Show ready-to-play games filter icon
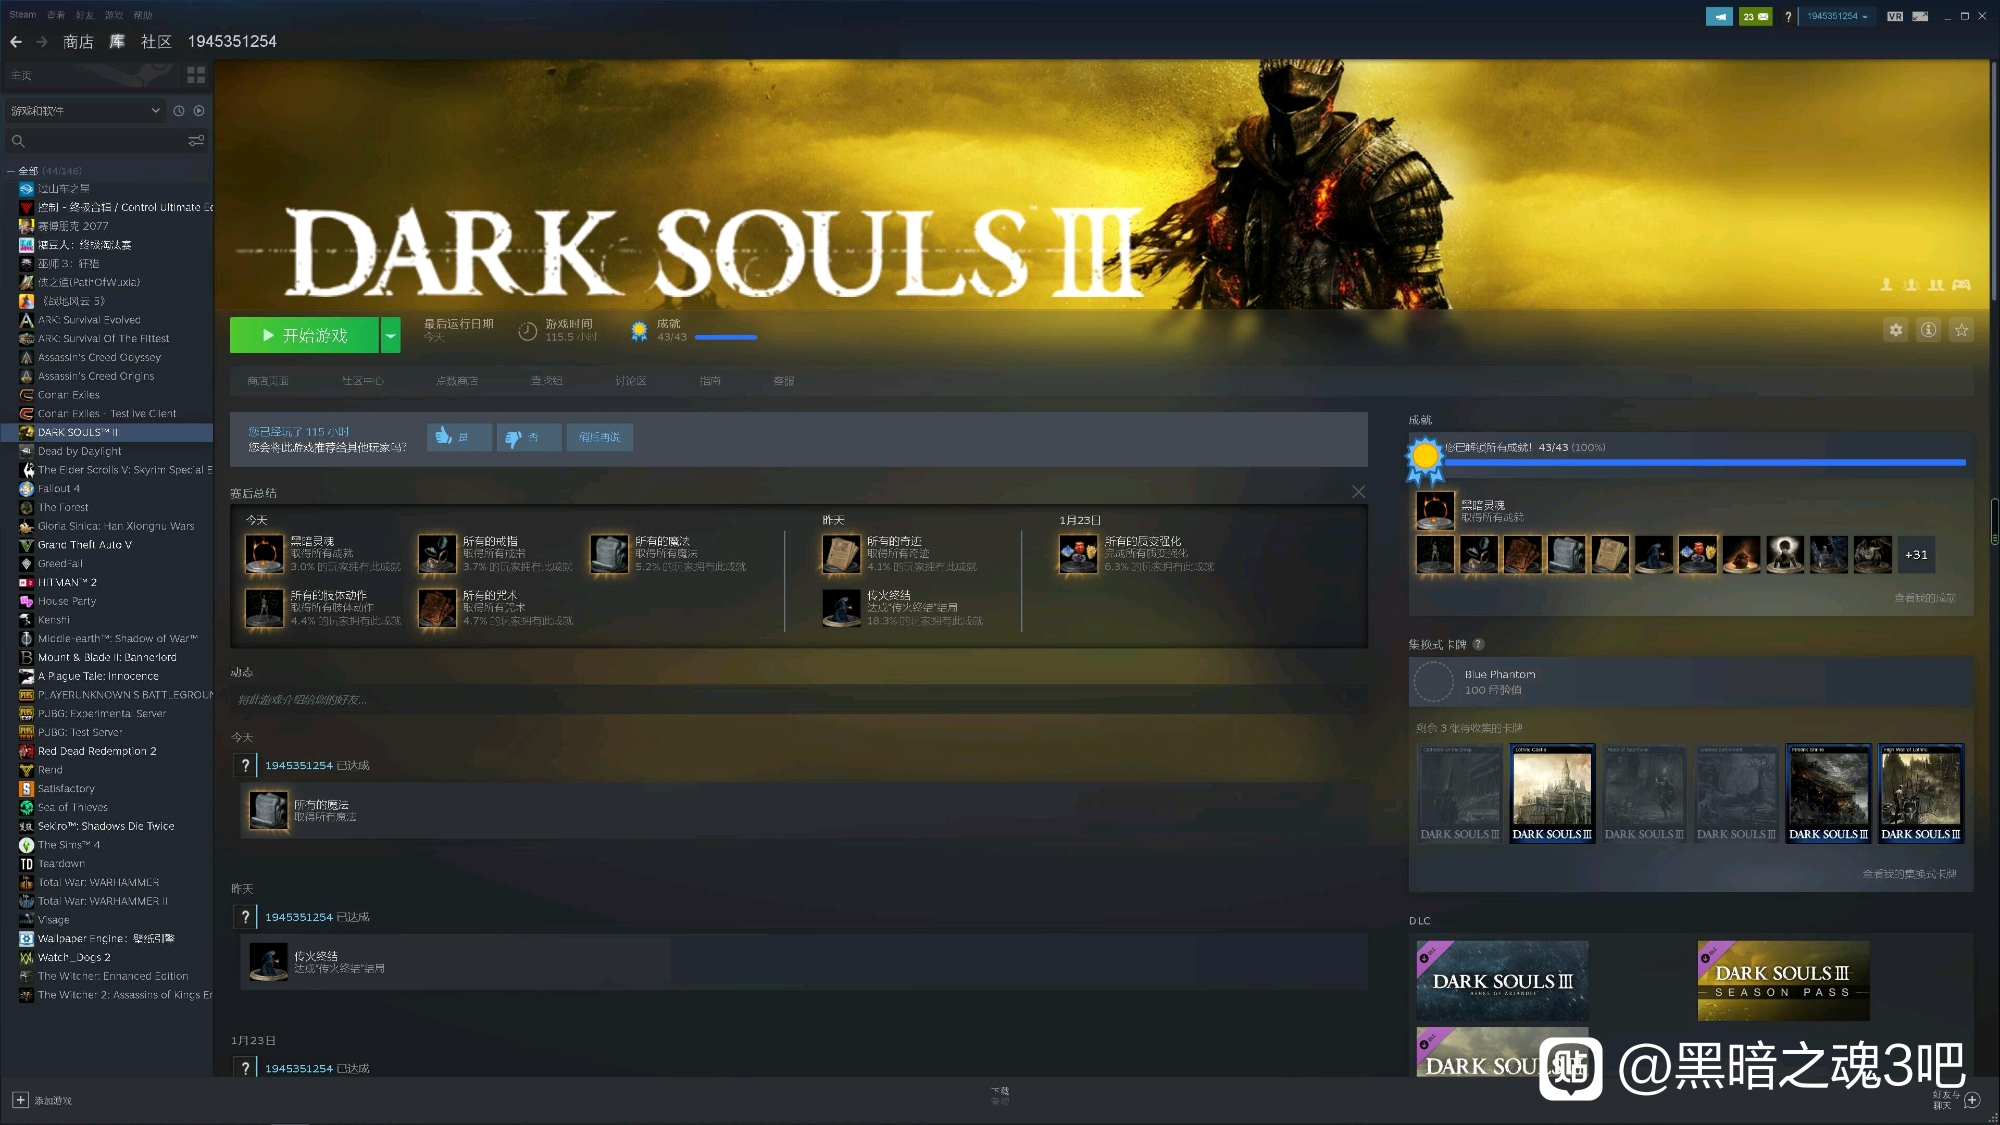Screen dimensions: 2000x1125 199,111
